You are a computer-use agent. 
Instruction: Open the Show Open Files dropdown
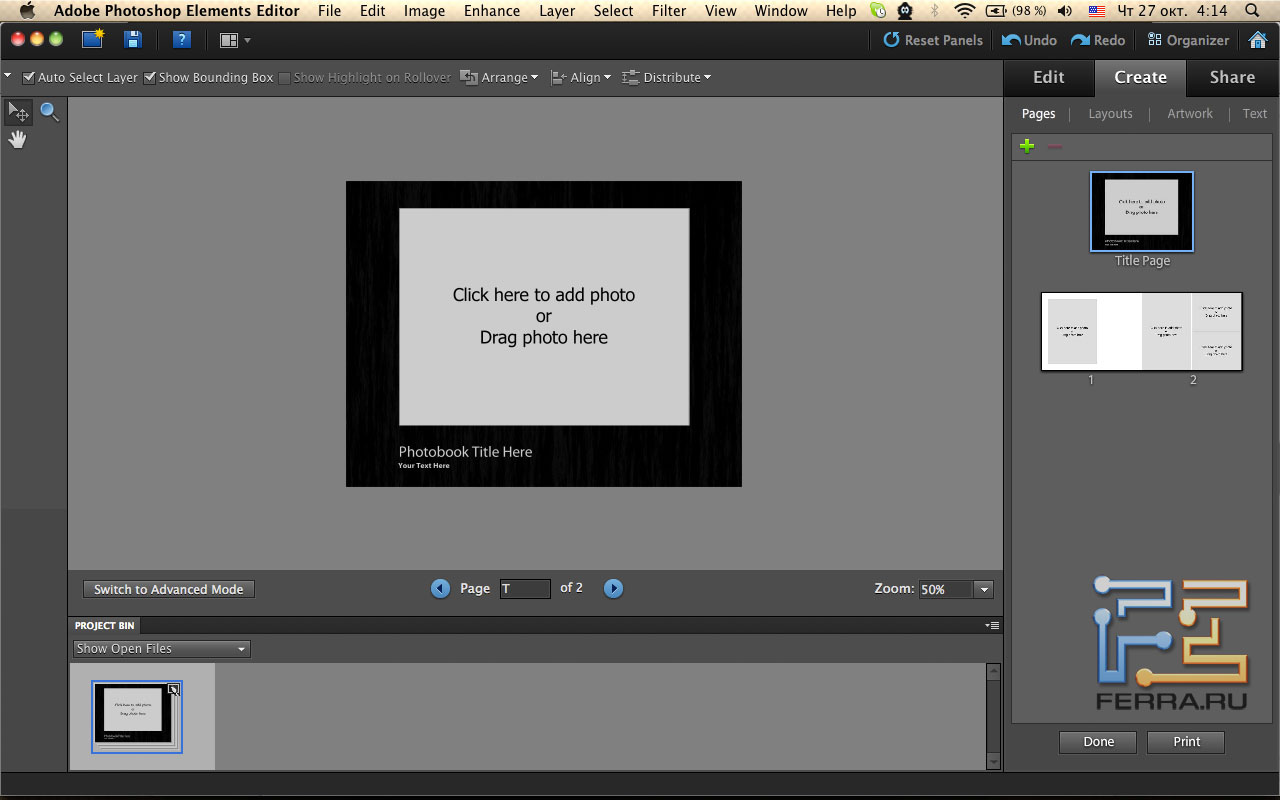point(162,649)
